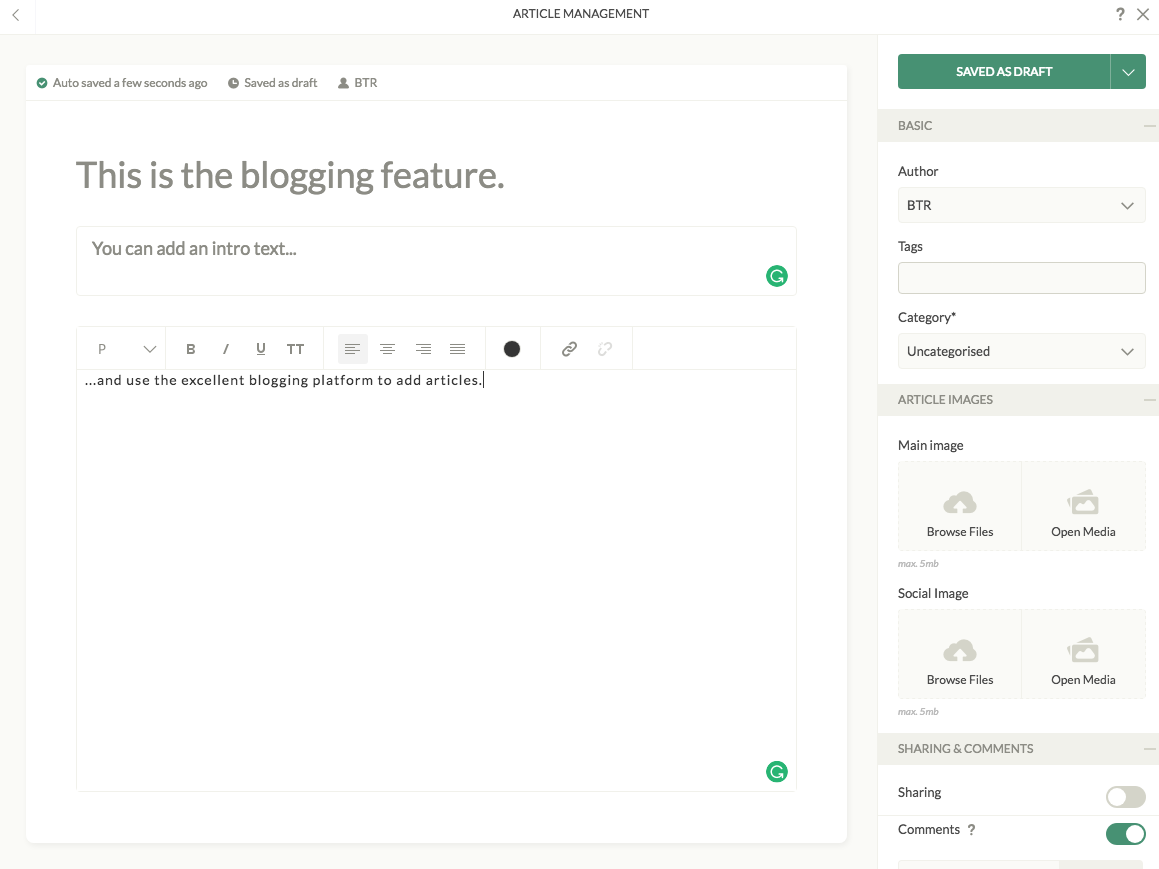
Task: Toggle bold formatting in editor toolbar
Action: tap(191, 349)
